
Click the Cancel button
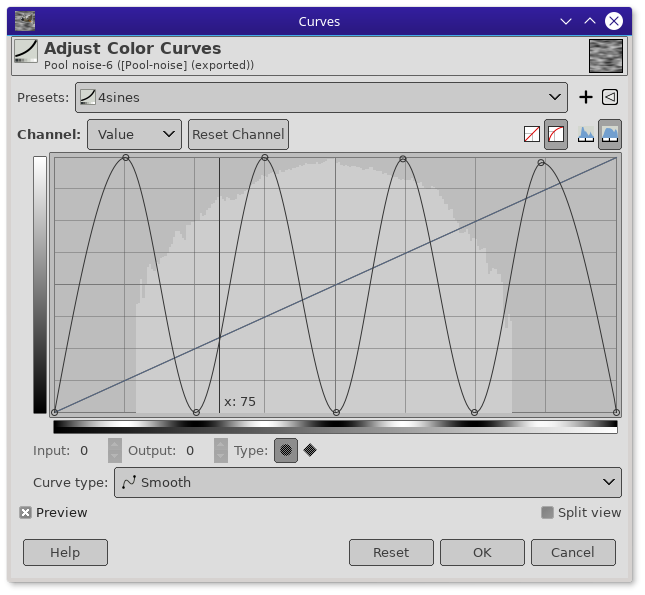[572, 552]
